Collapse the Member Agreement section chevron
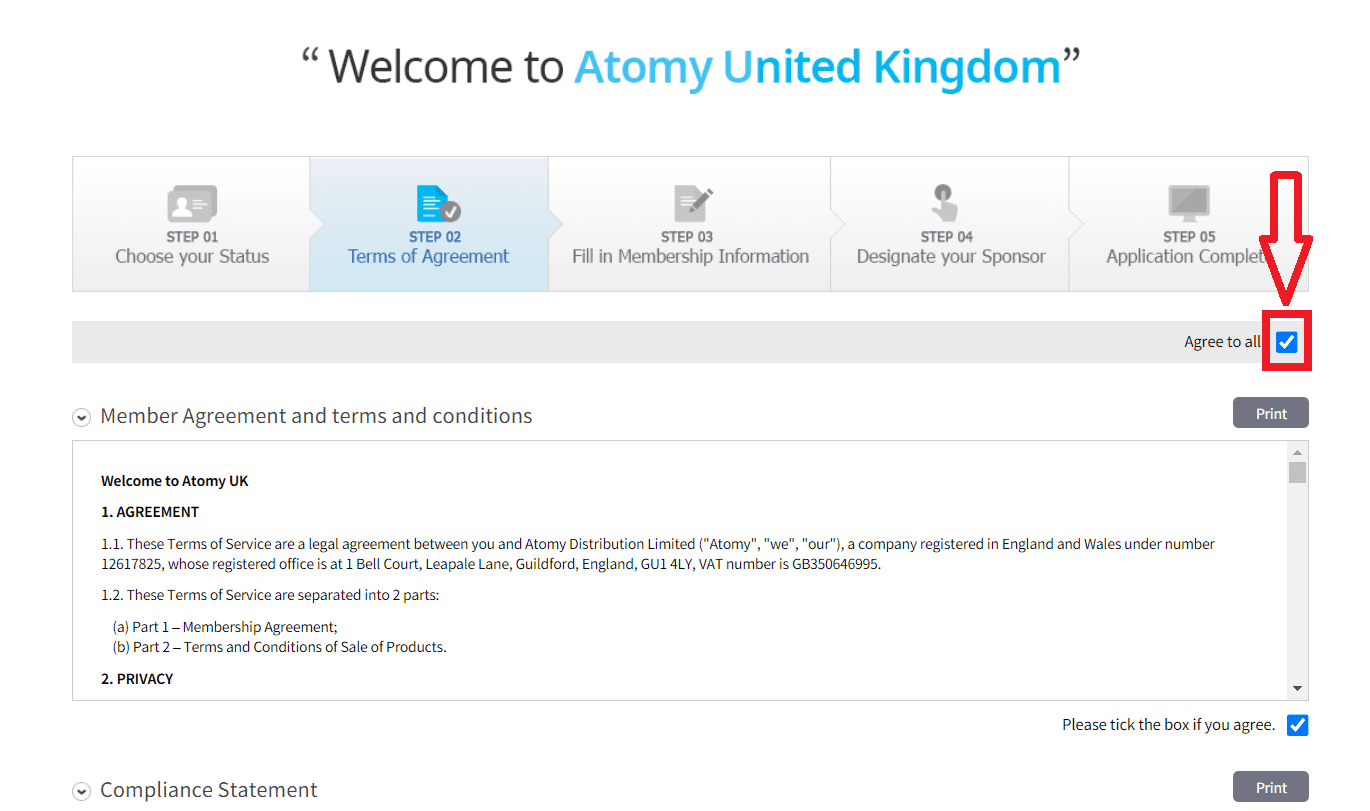 point(81,417)
